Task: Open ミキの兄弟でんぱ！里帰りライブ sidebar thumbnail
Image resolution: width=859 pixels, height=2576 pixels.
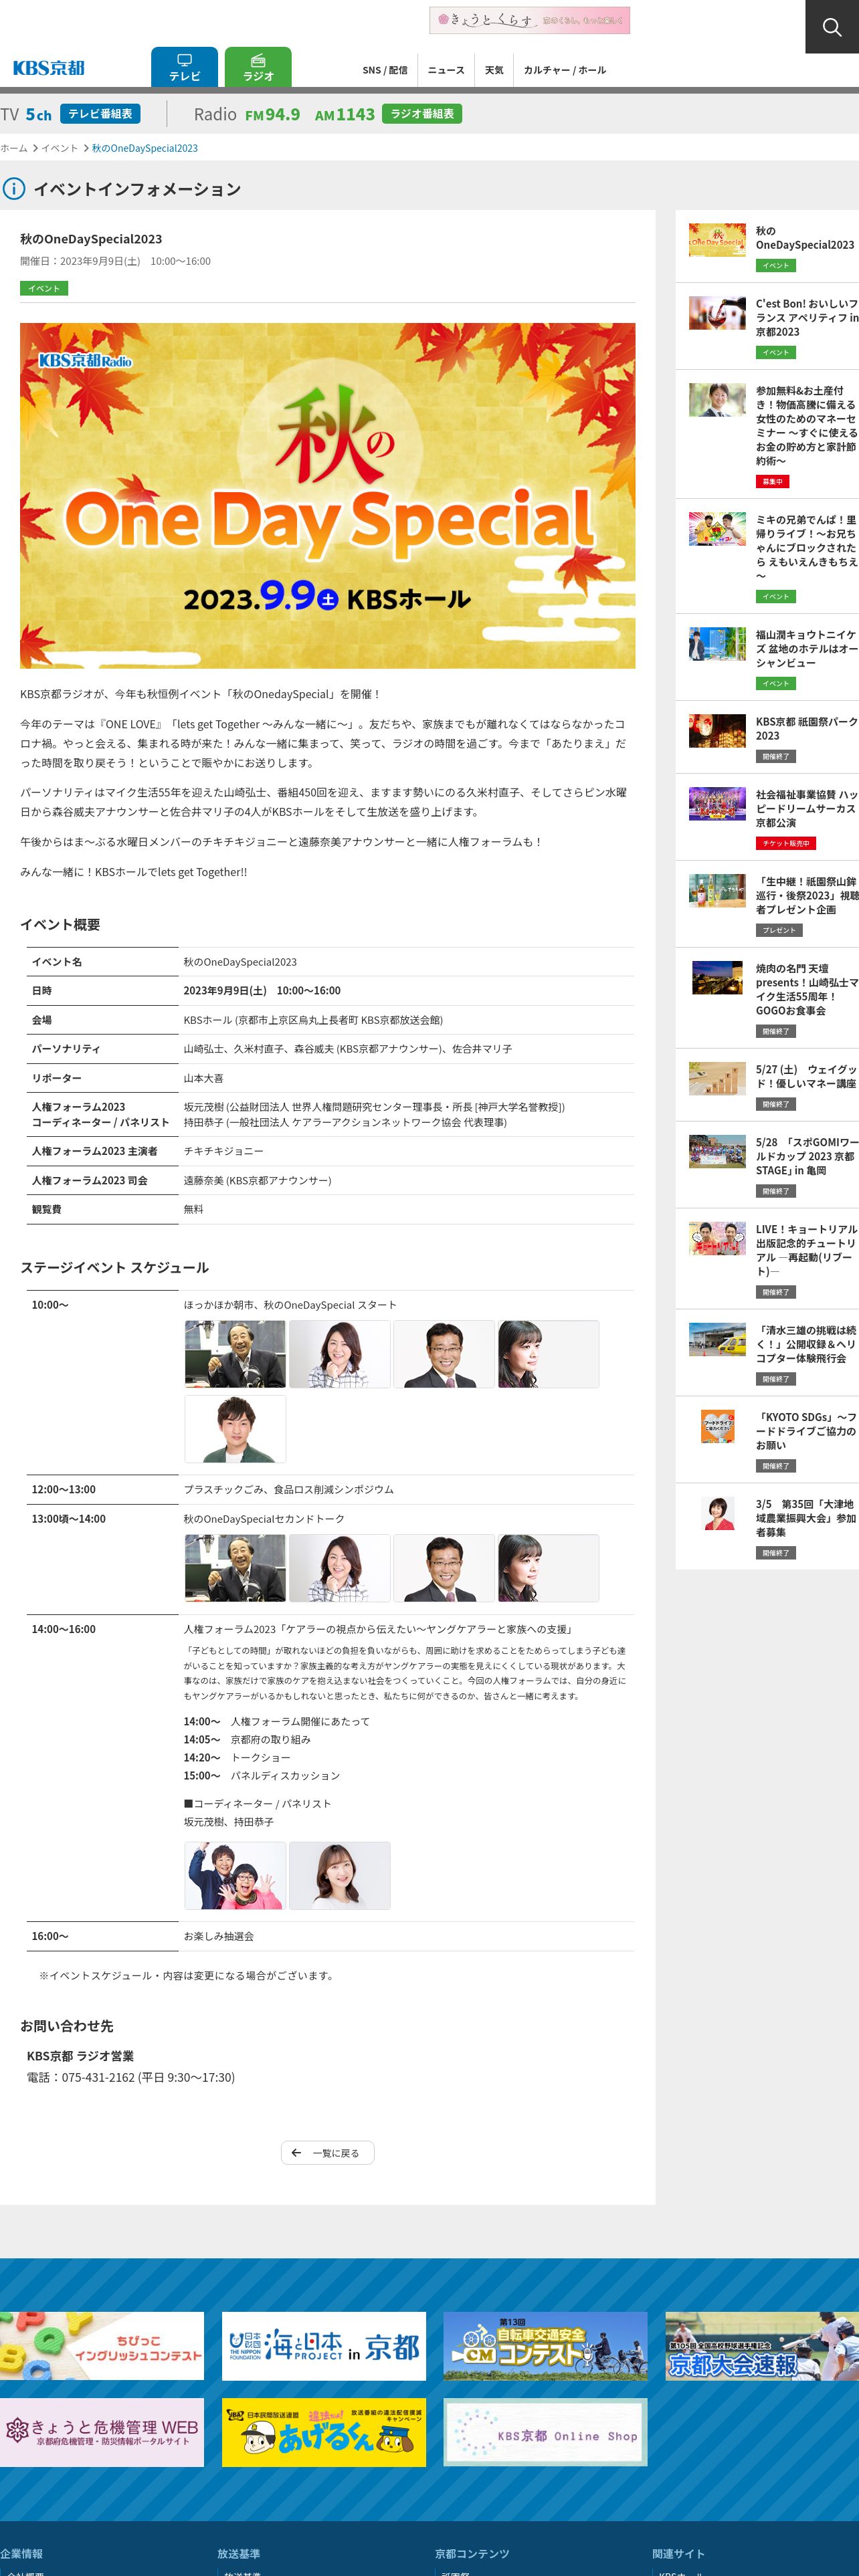Action: pos(718,529)
